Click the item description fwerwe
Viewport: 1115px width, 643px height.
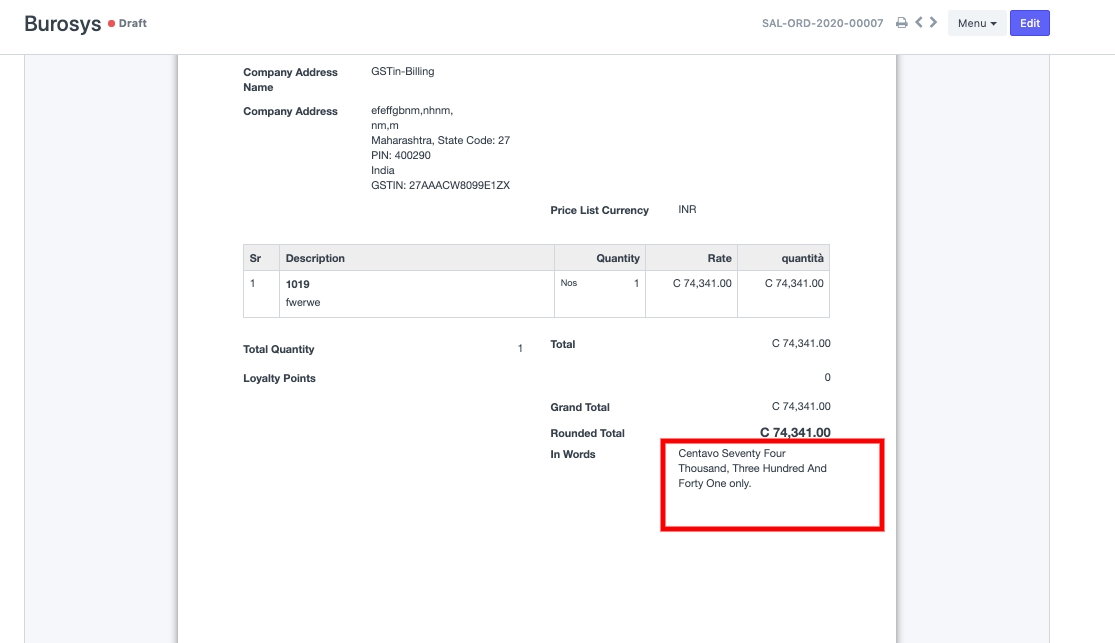point(303,302)
